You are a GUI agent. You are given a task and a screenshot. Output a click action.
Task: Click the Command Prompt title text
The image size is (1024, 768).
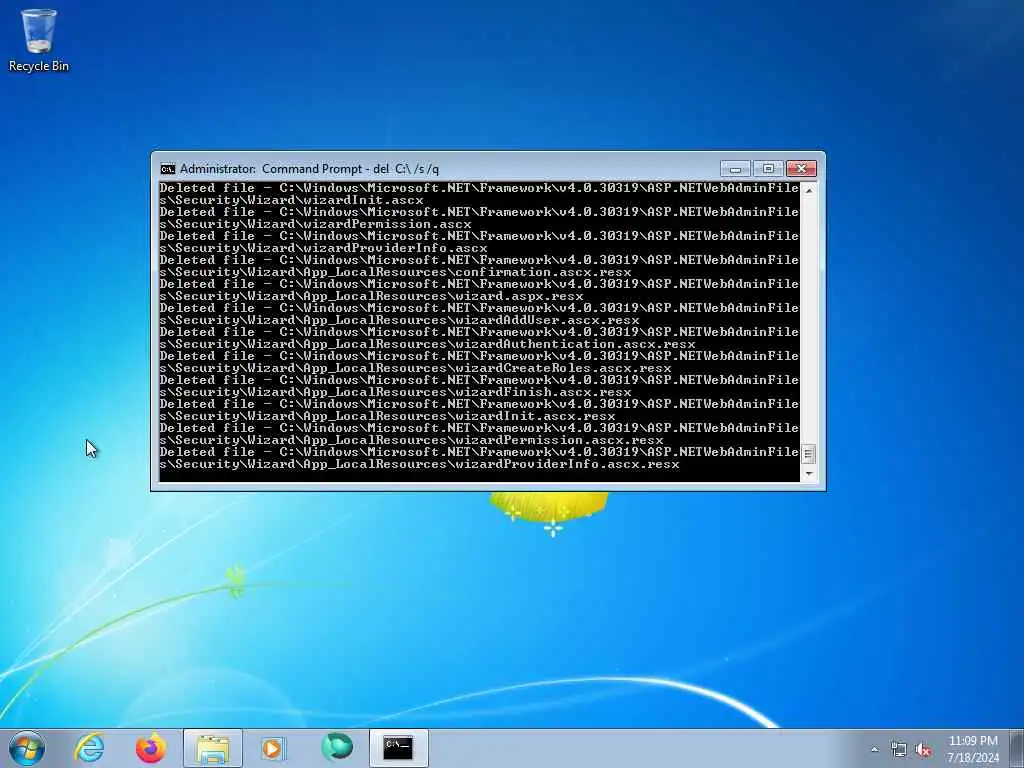pyautogui.click(x=309, y=169)
